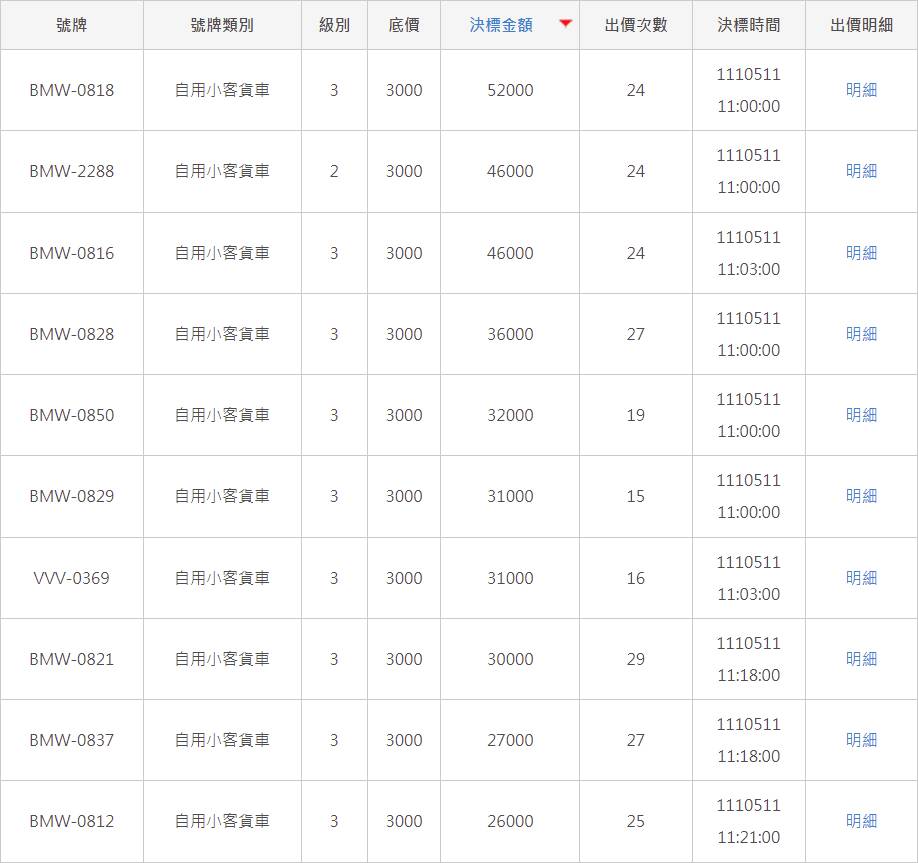Click the 底價 column header
This screenshot has height=863, width=918.
404,25
